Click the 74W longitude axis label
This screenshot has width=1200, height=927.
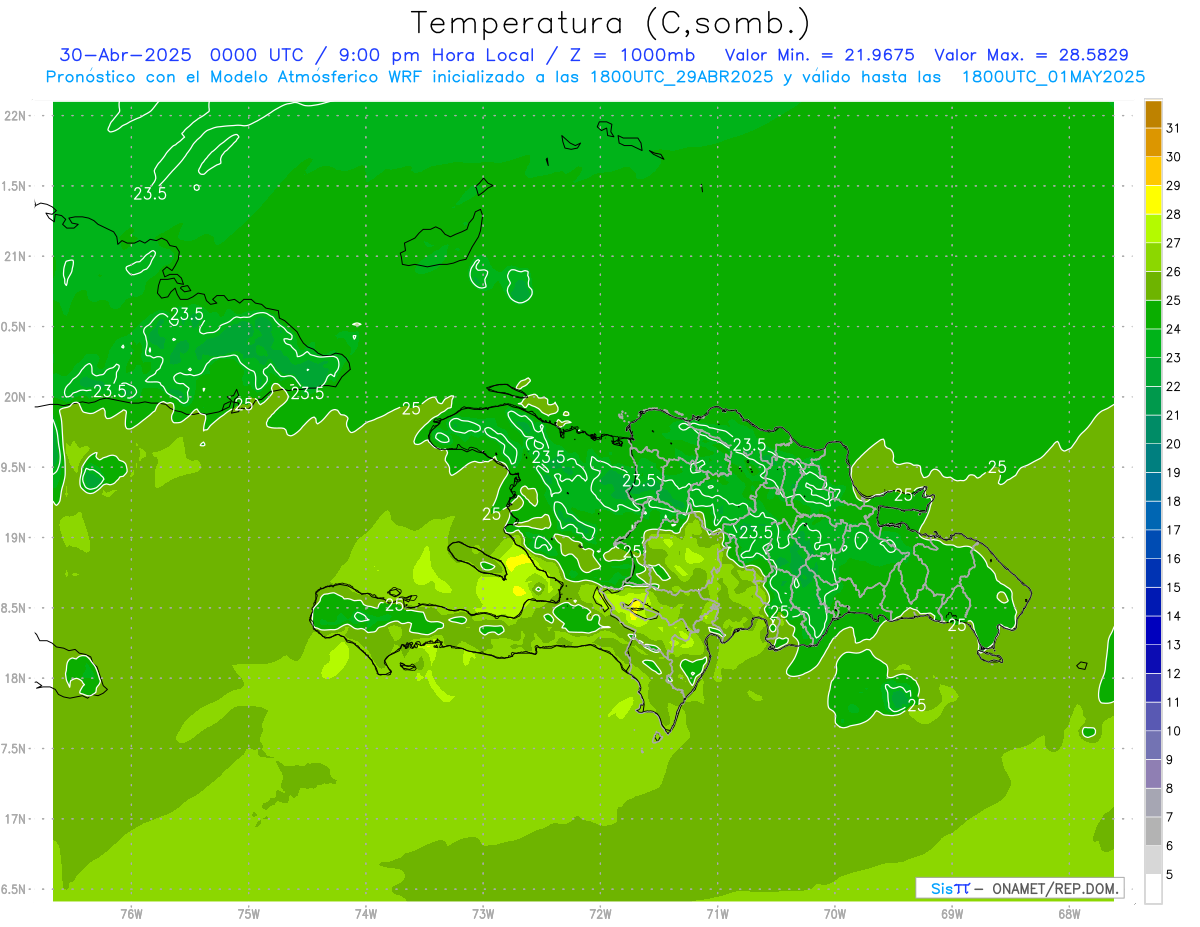pos(366,914)
